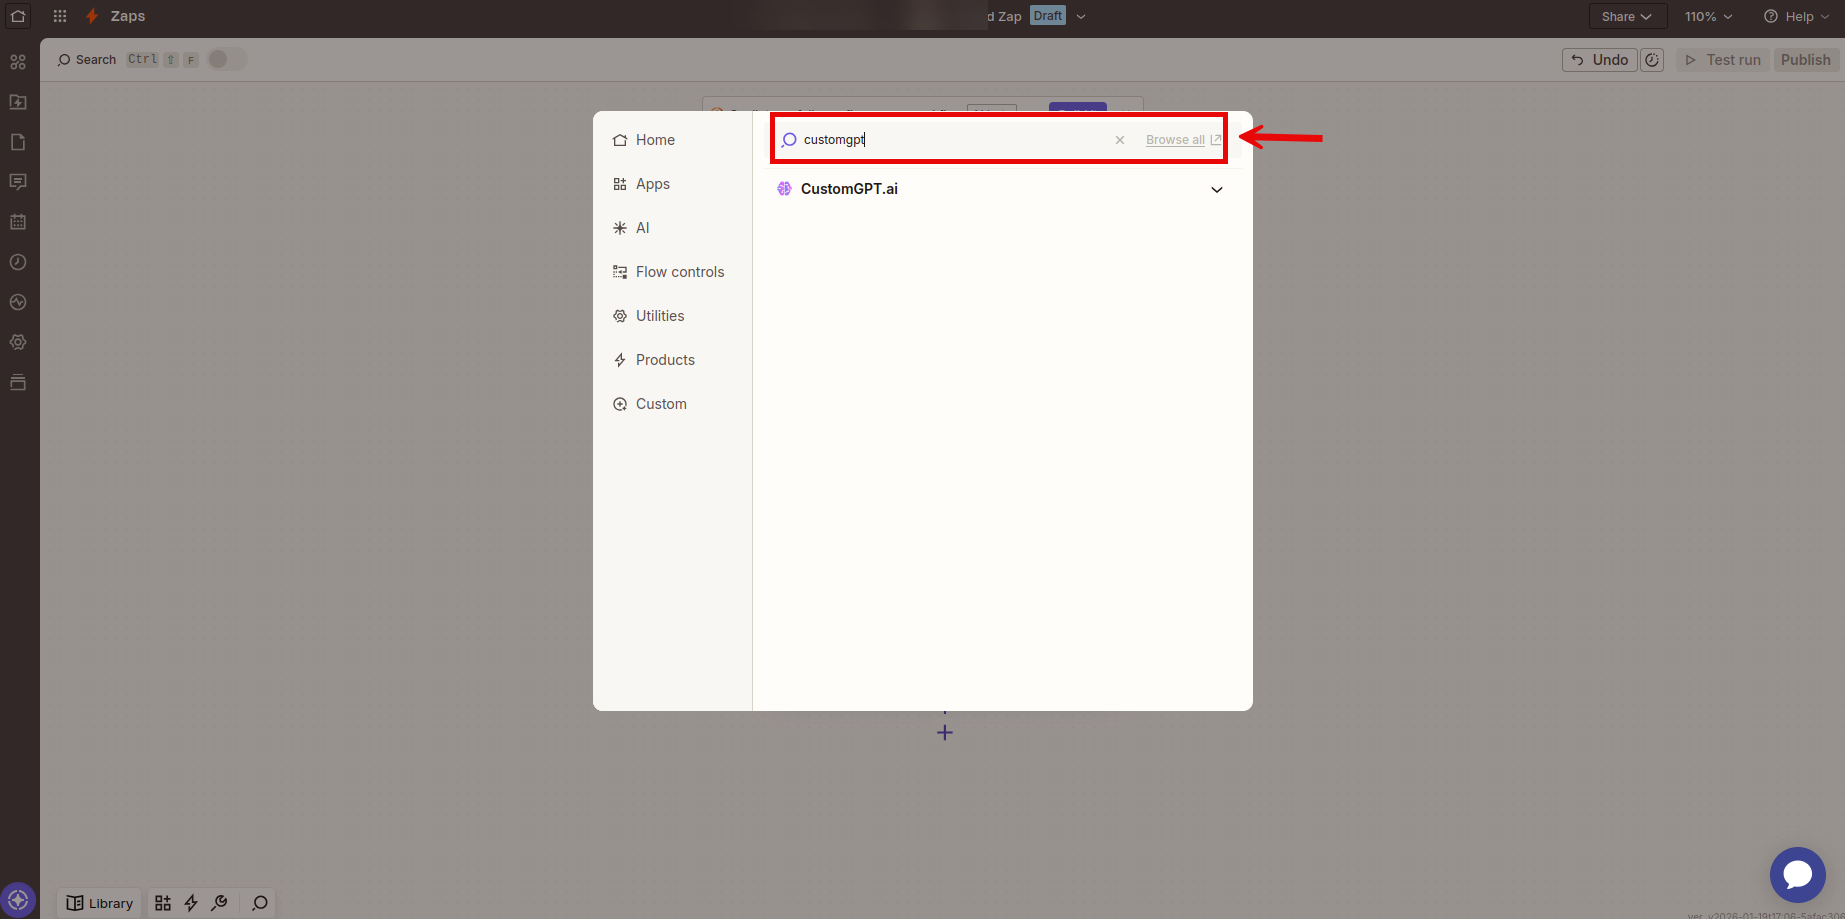The height and width of the screenshot is (919, 1845).
Task: Click the Publish button
Action: (x=1806, y=60)
